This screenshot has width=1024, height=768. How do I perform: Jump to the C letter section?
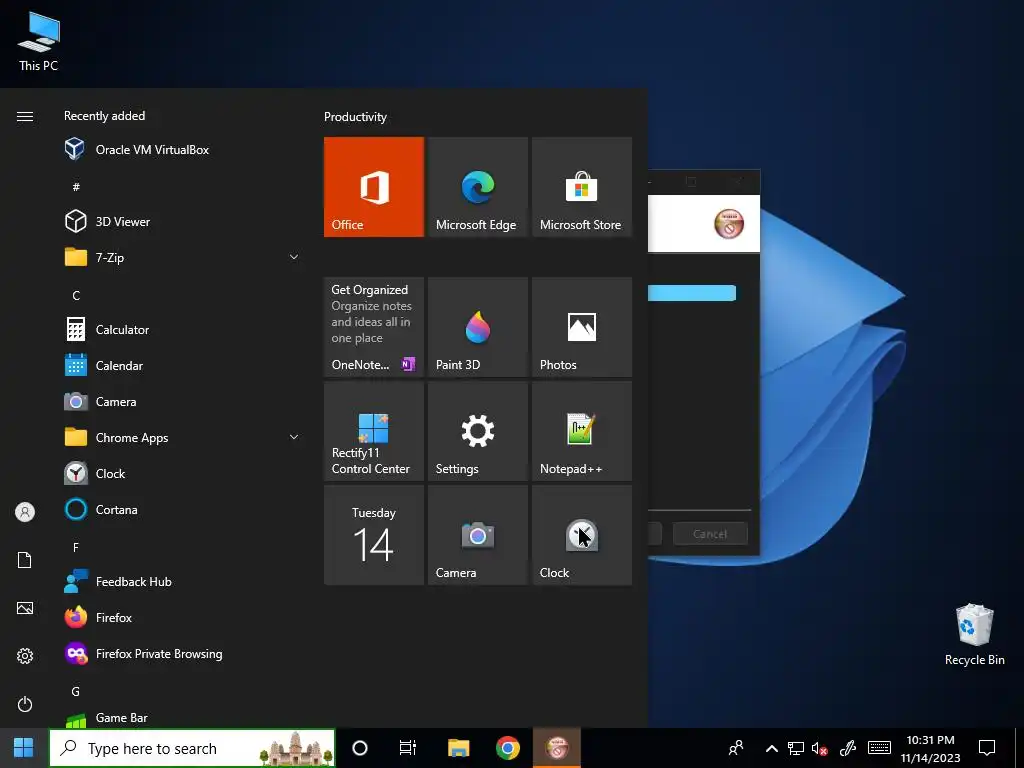click(76, 295)
